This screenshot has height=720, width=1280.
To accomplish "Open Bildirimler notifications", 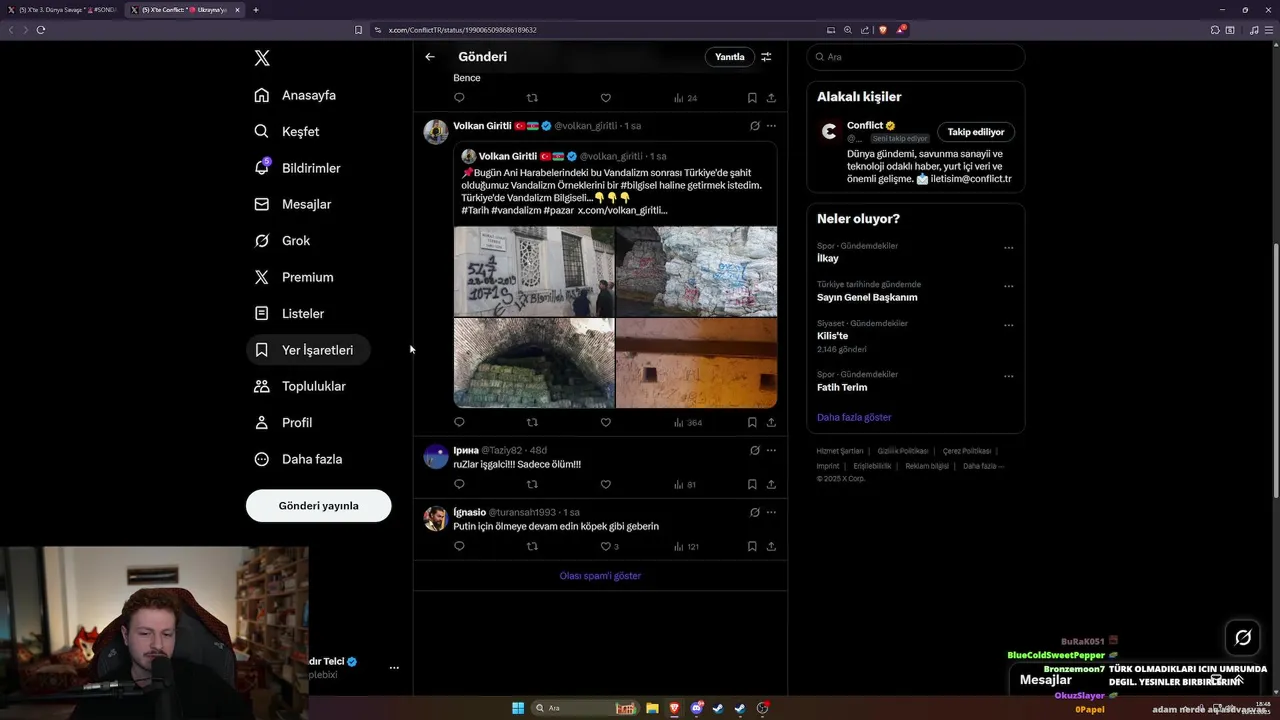I will 297,168.
